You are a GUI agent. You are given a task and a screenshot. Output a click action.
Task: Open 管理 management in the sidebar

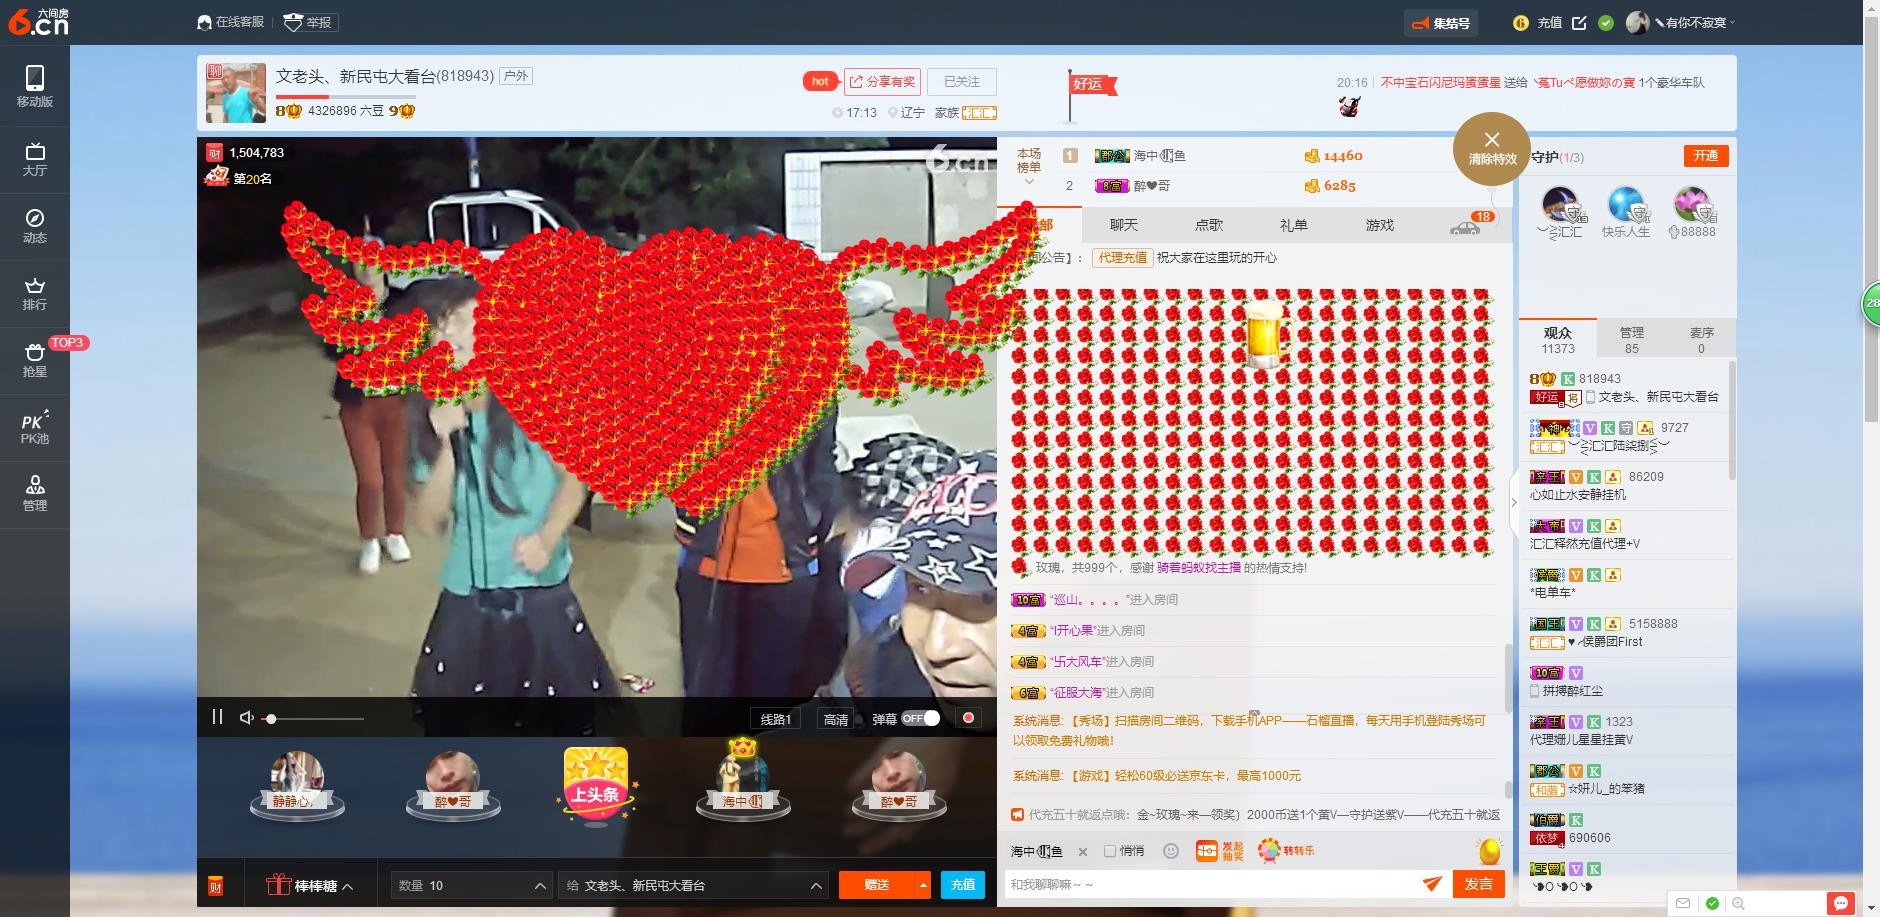pyautogui.click(x=35, y=494)
